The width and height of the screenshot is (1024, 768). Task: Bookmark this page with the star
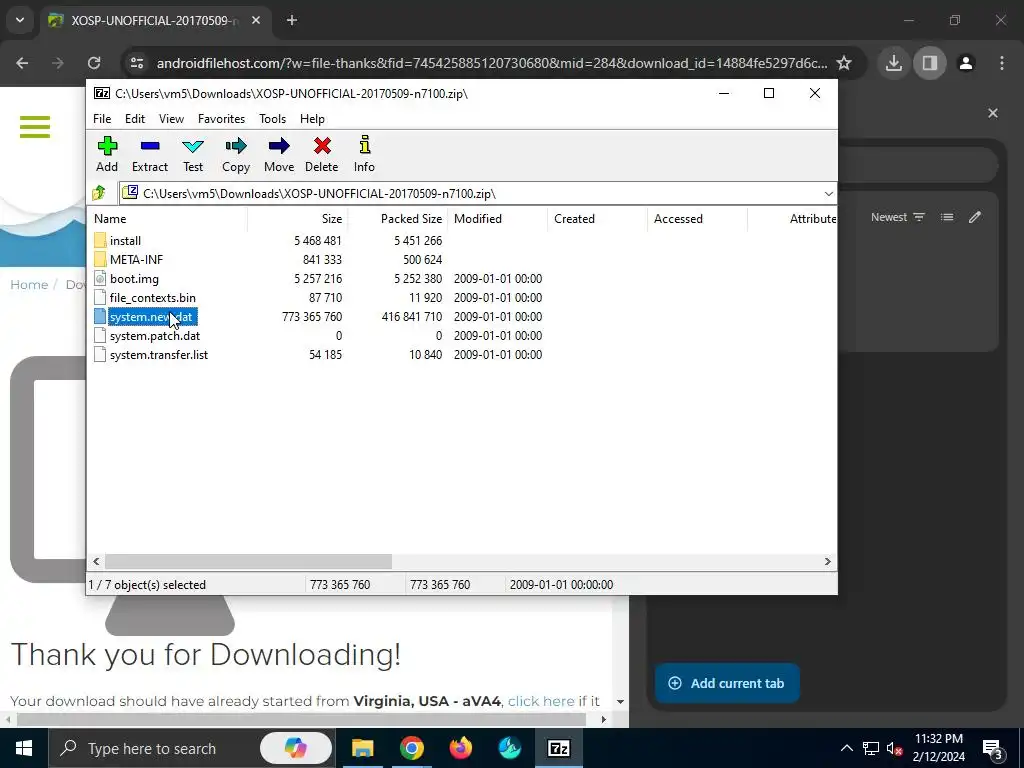tap(844, 63)
